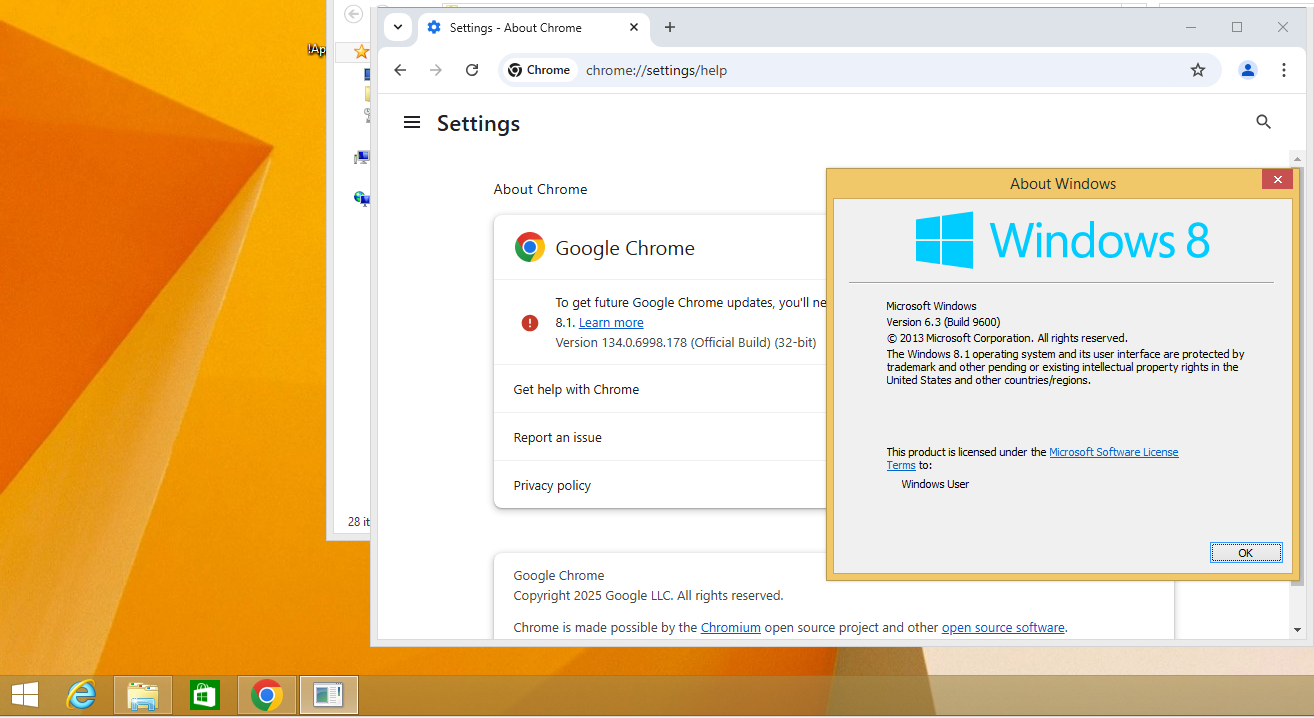Viewport: 1314px width, 718px height.
Task: Click the Chrome site info chip
Action: pyautogui.click(x=539, y=70)
